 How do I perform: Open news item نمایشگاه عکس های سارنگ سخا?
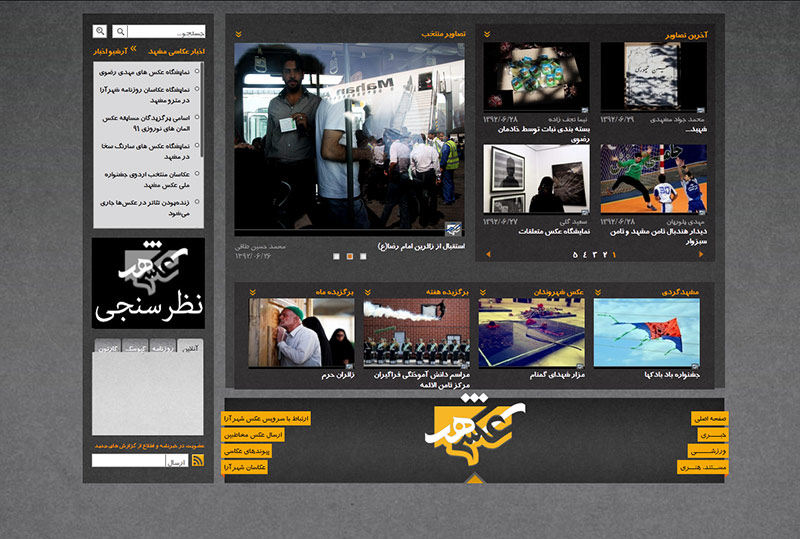[x=145, y=151]
